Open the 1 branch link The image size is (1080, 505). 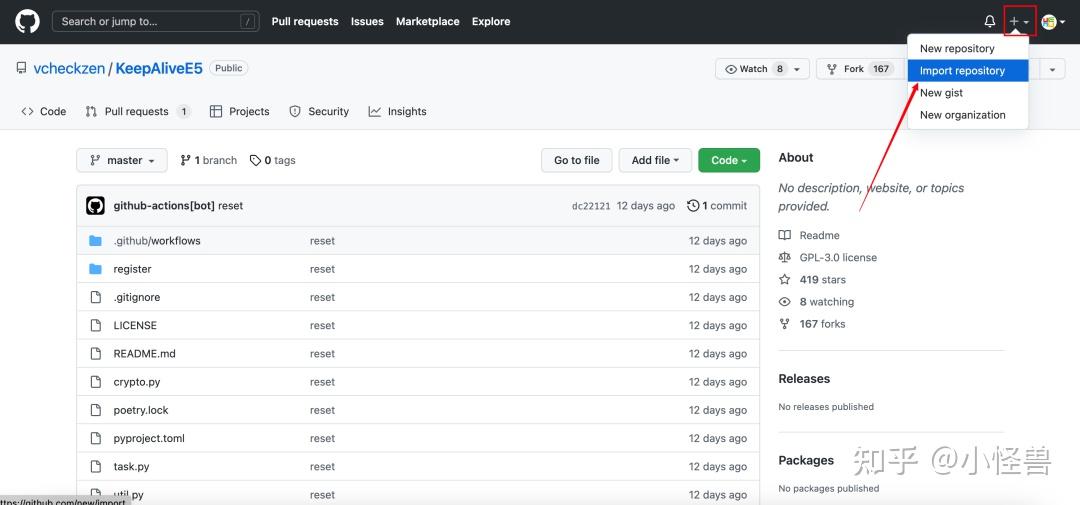click(209, 161)
